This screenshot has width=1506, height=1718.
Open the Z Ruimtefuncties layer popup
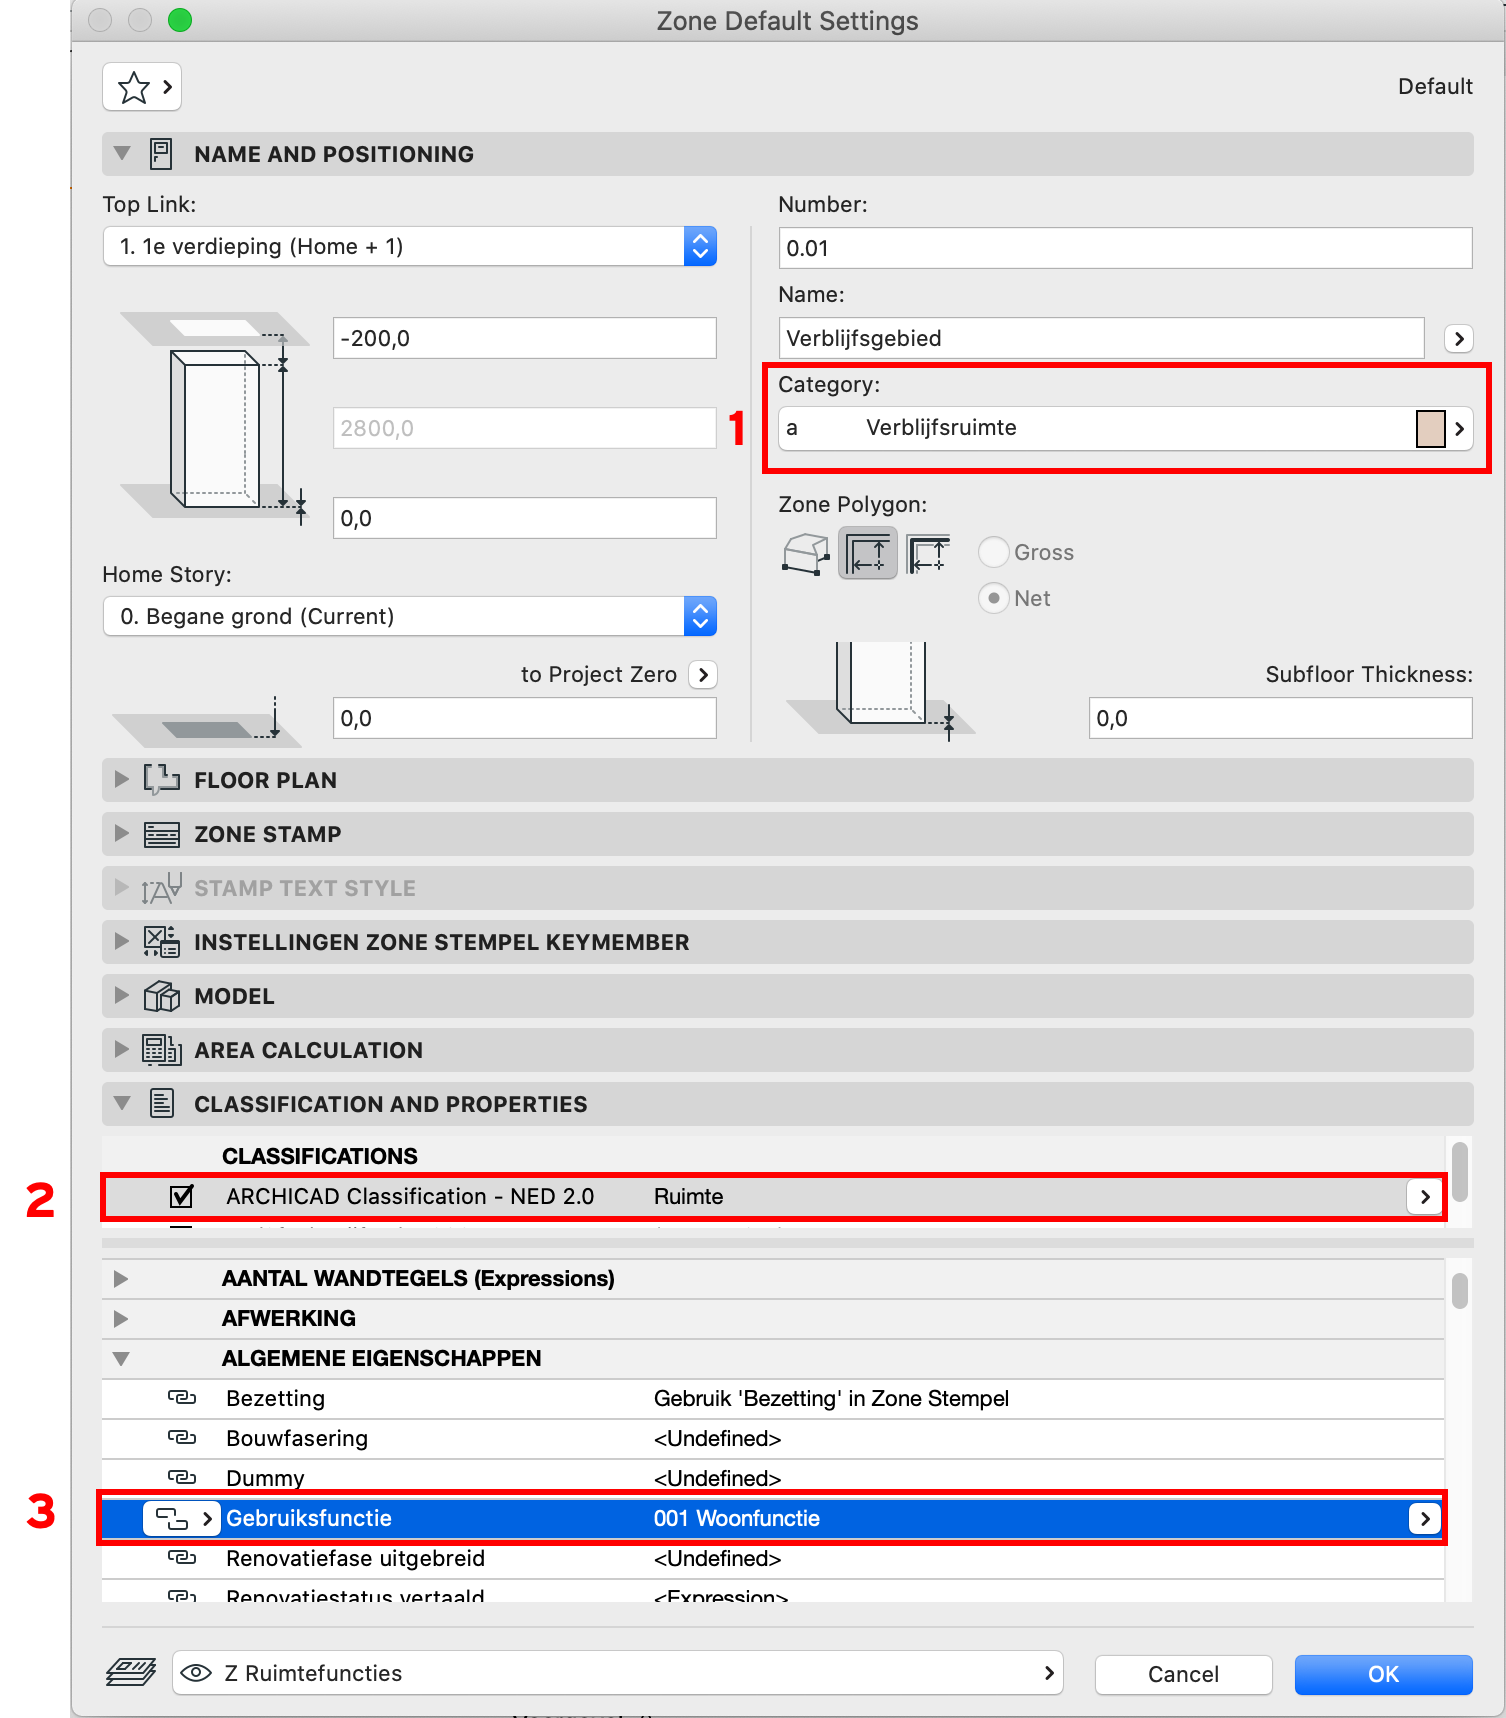617,1673
